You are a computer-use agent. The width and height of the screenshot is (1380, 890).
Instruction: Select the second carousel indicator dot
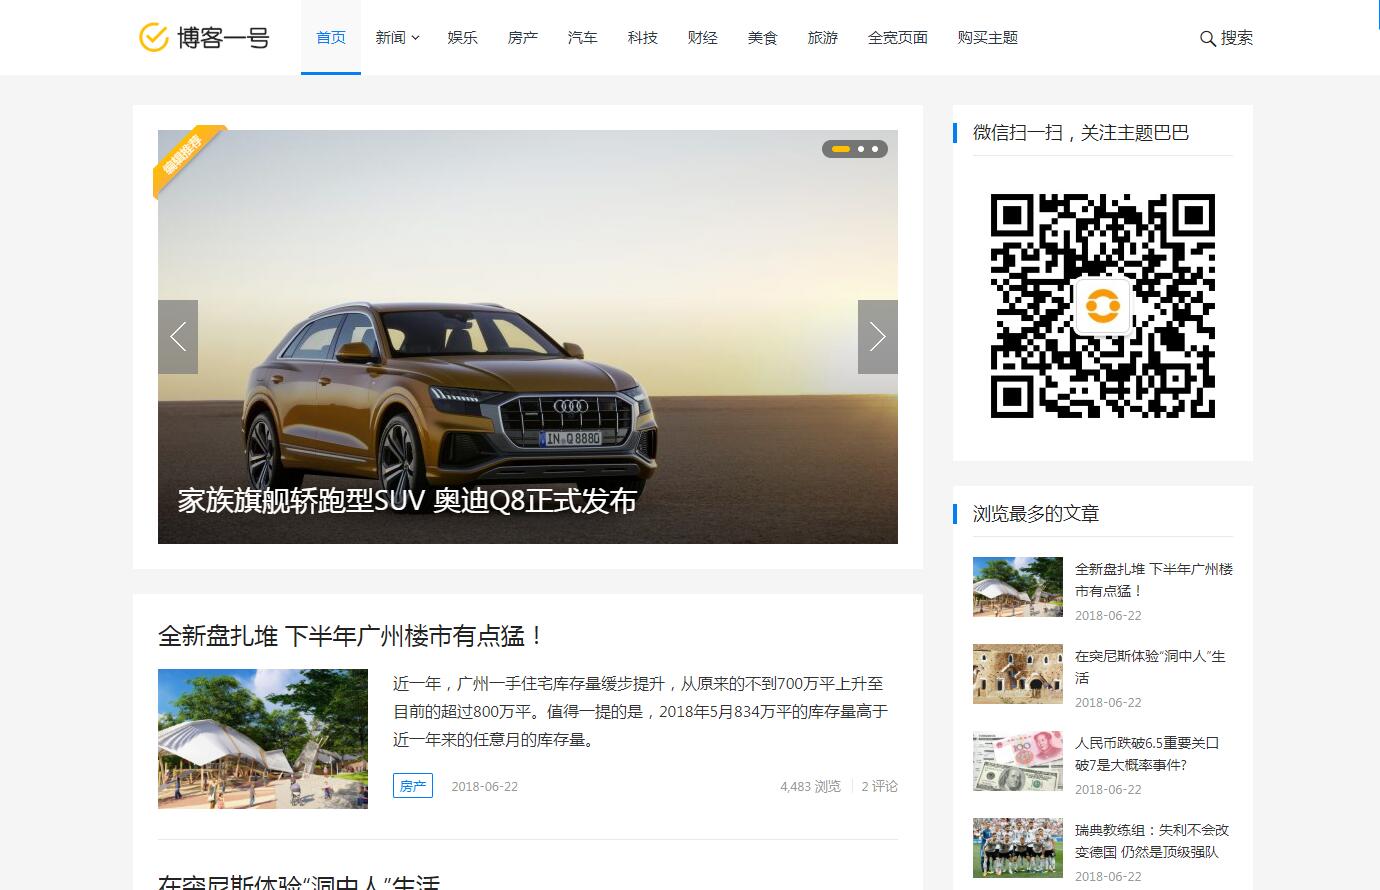[861, 149]
